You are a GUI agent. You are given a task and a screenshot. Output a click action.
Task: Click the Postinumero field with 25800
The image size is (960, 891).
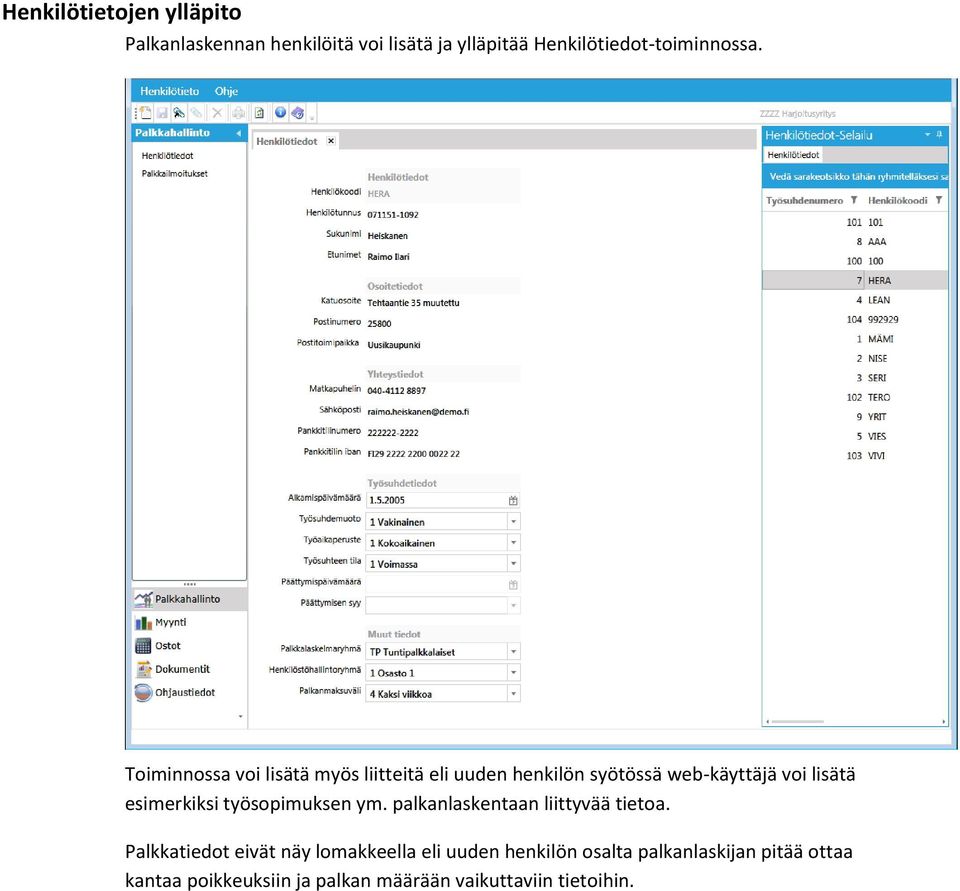pos(443,323)
